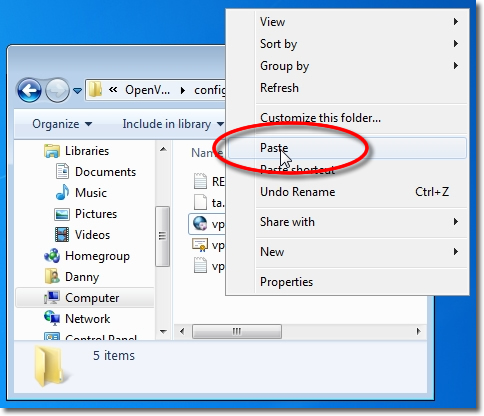This screenshot has height=416, width=484.
Task: Open the Libraries icon in the sidebar
Action: [x=52, y=151]
